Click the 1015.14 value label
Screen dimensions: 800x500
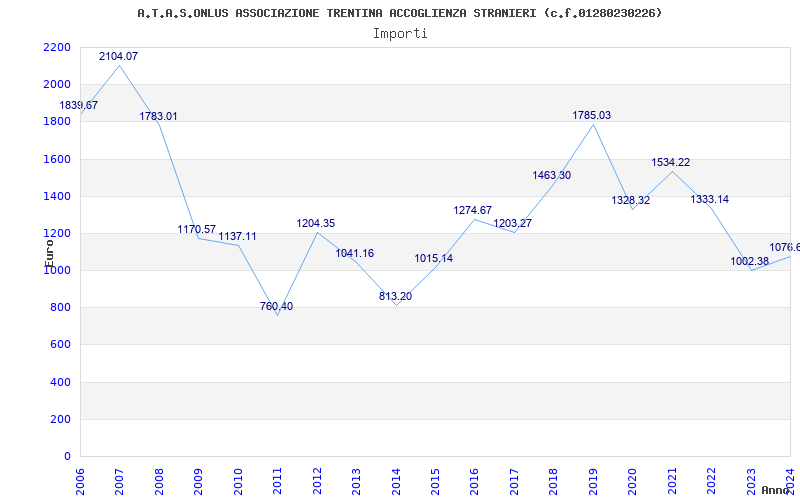coord(434,259)
